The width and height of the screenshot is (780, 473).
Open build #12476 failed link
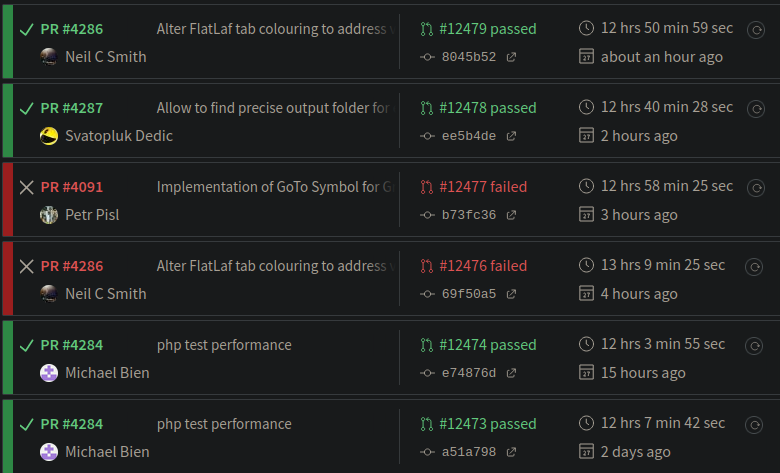[x=483, y=266]
